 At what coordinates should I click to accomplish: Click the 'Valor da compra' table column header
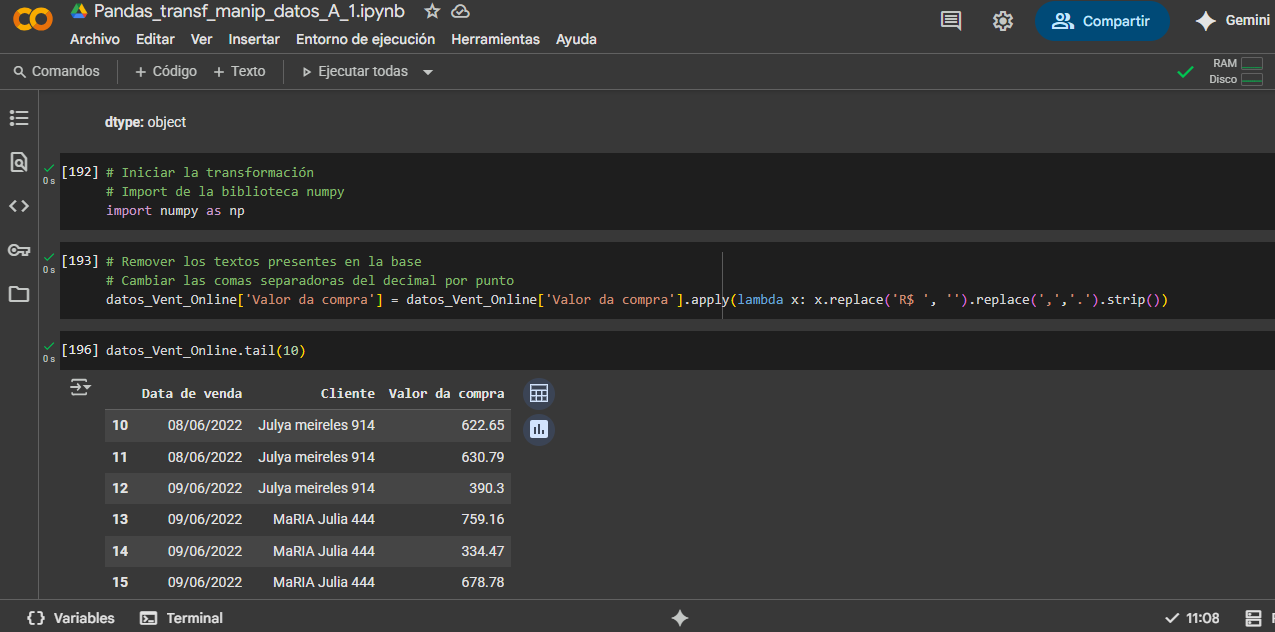[x=446, y=394]
